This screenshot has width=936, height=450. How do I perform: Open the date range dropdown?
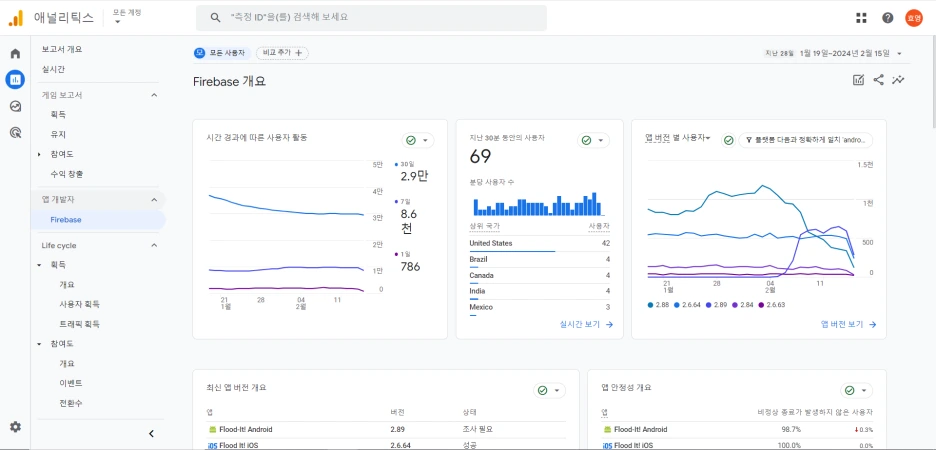pos(899,54)
